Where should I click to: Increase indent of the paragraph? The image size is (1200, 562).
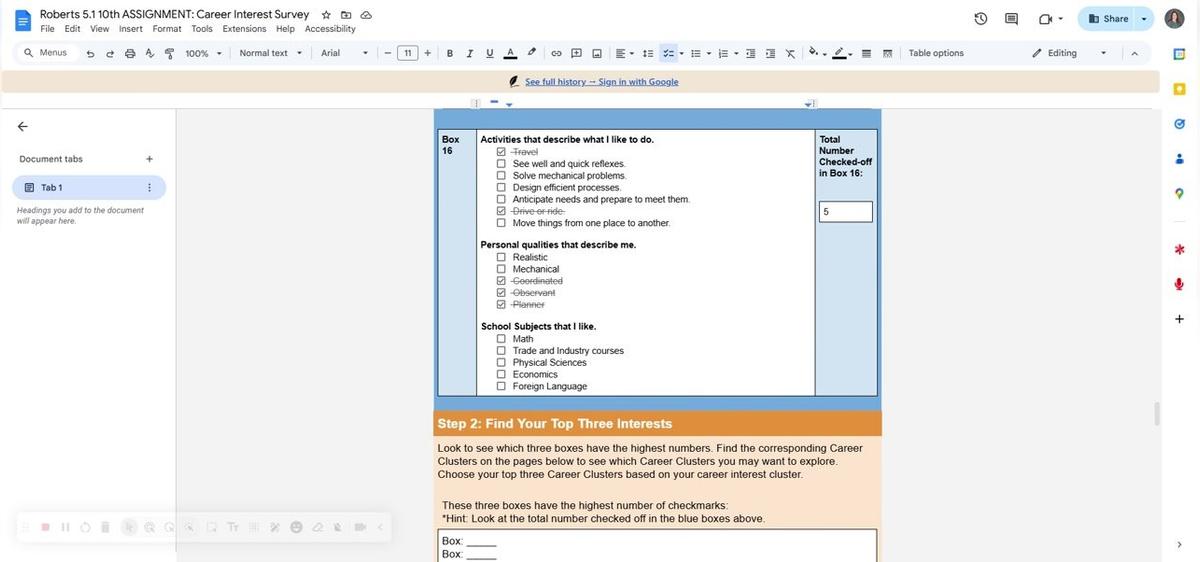770,53
